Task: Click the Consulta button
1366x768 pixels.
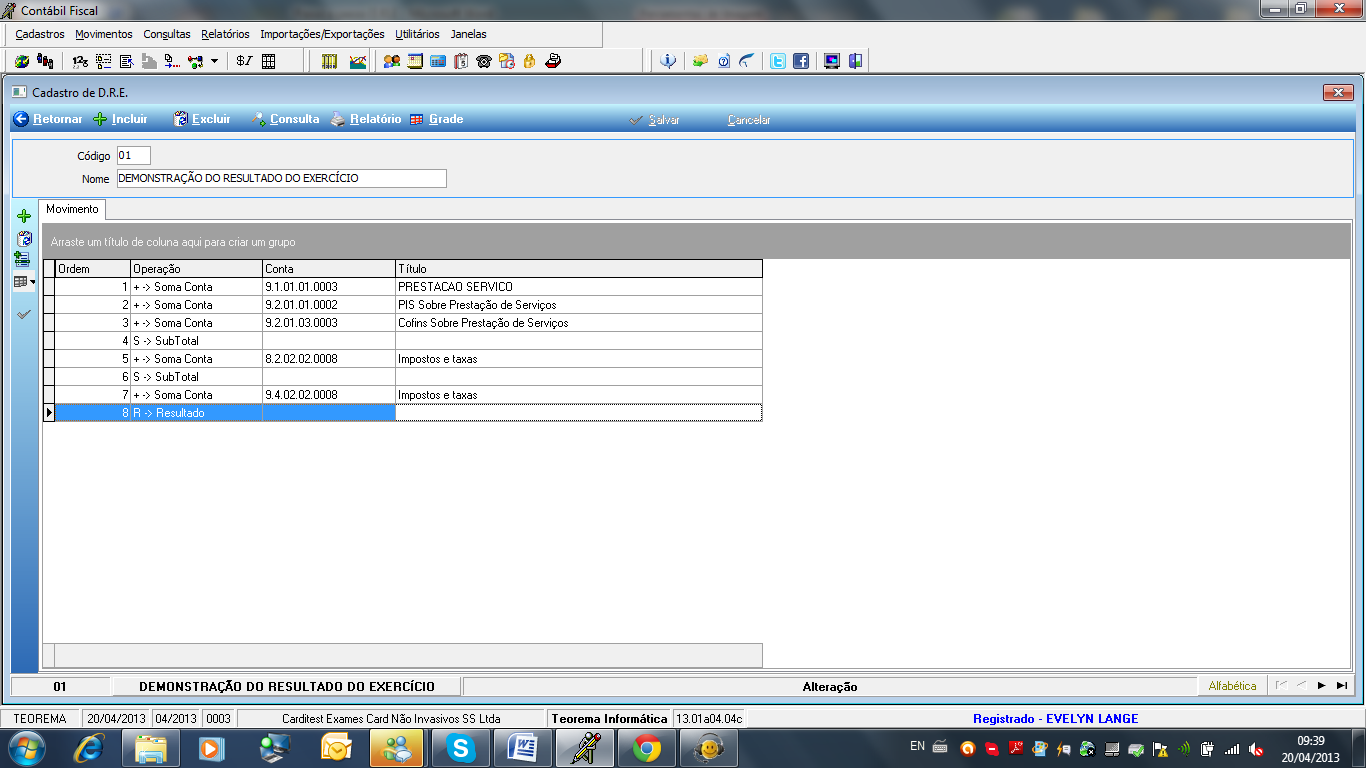Action: [x=285, y=120]
